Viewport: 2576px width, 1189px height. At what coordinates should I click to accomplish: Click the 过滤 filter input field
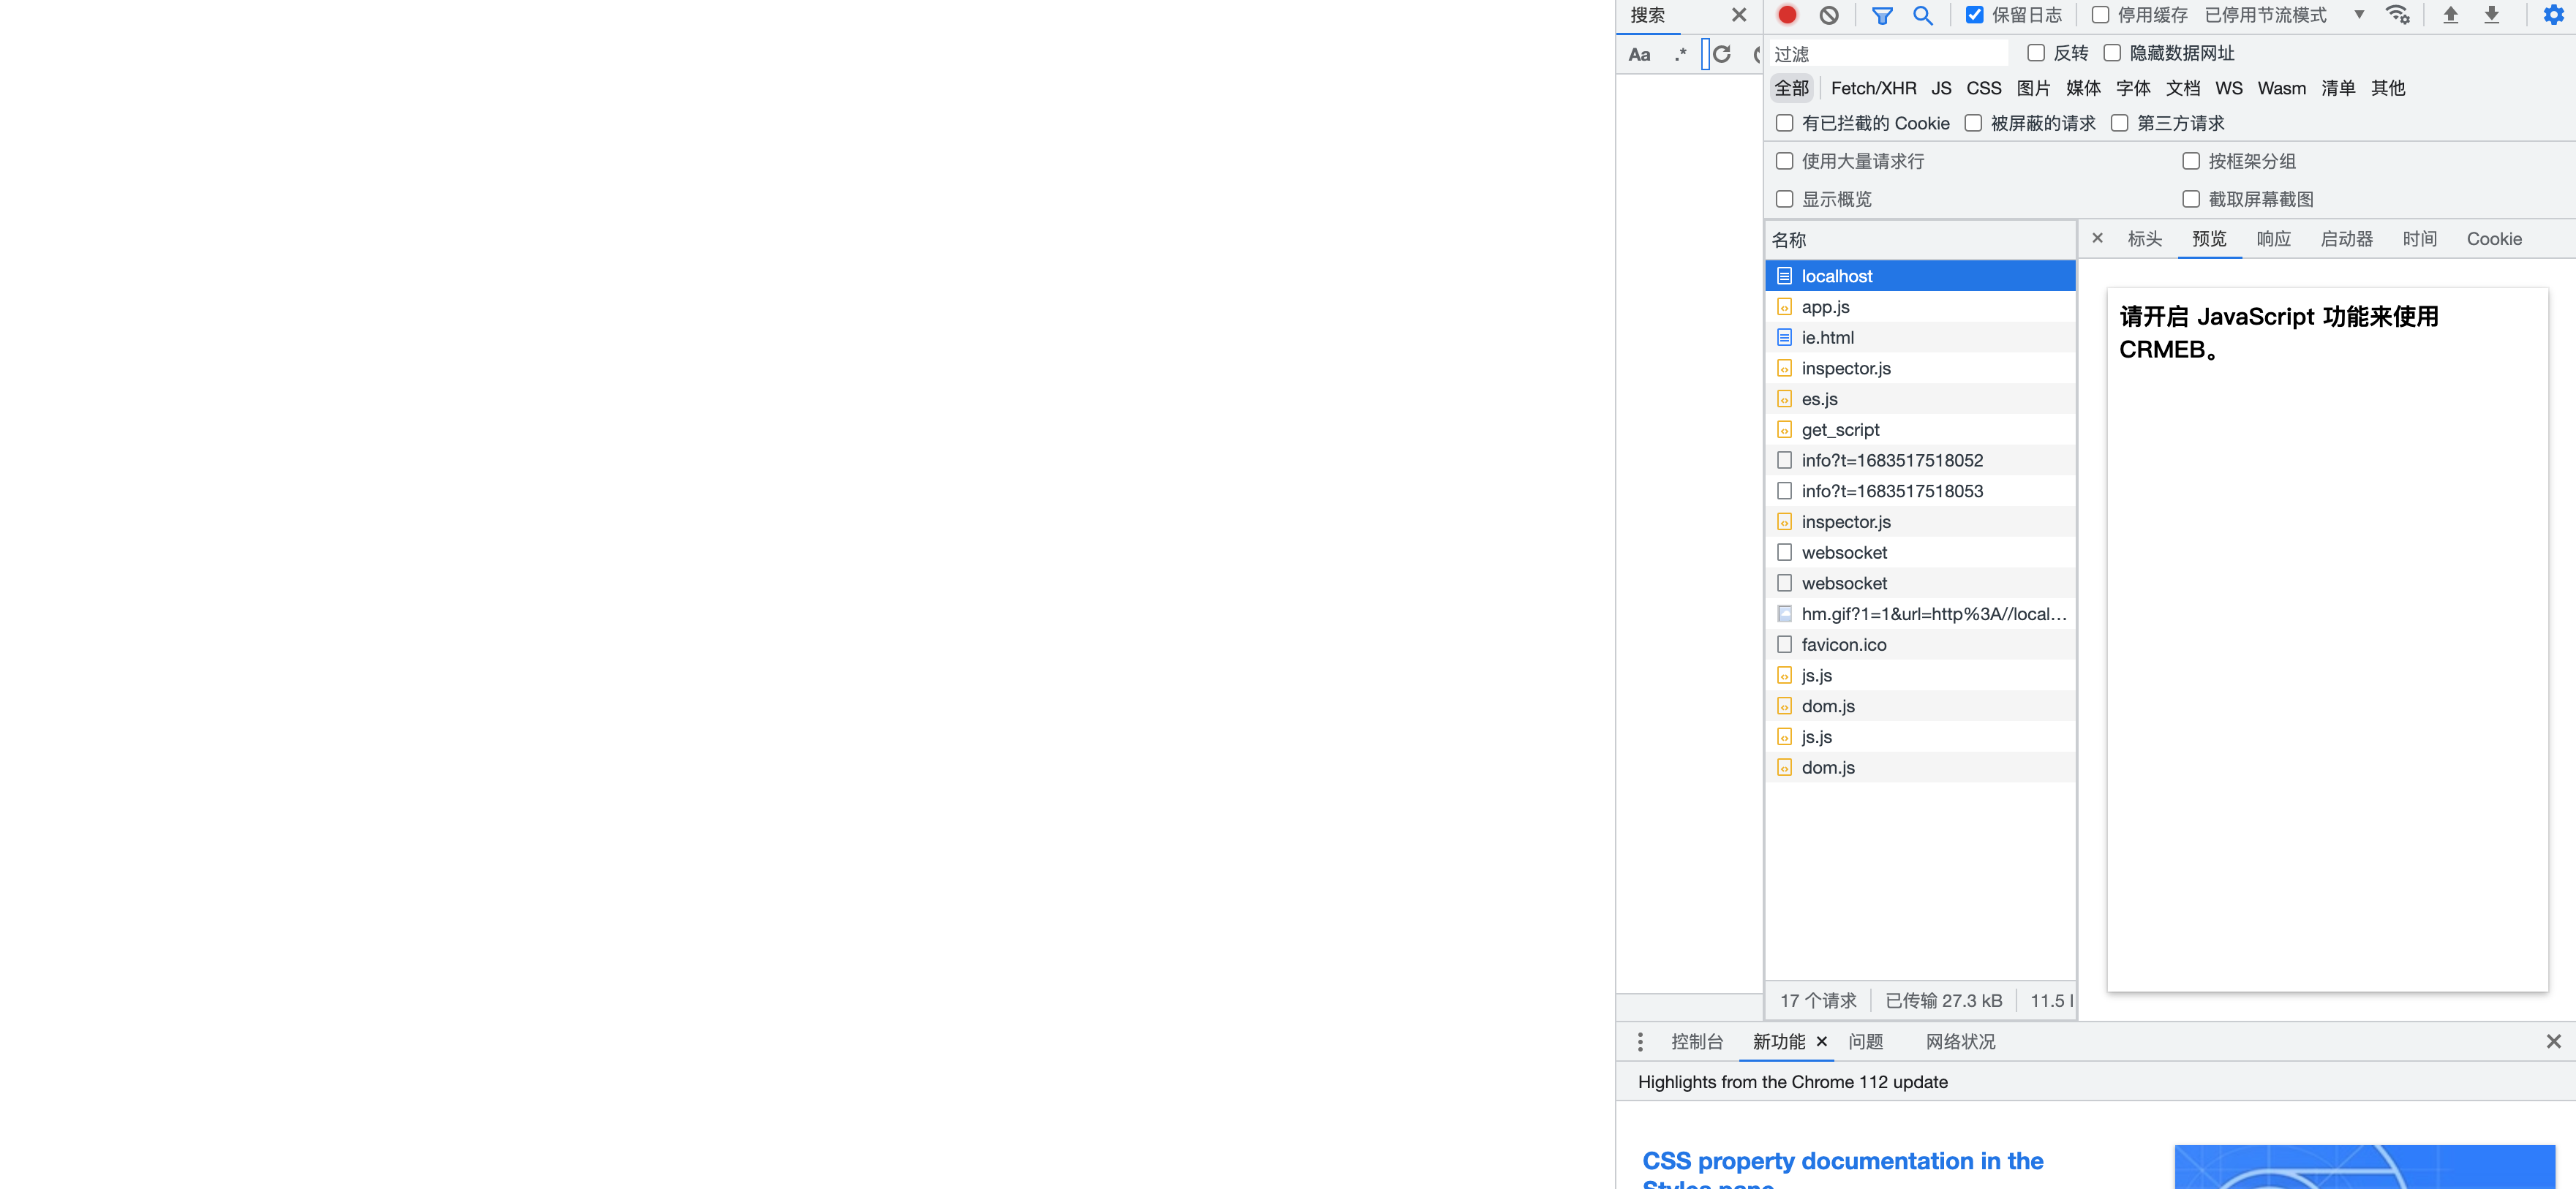(x=1888, y=54)
